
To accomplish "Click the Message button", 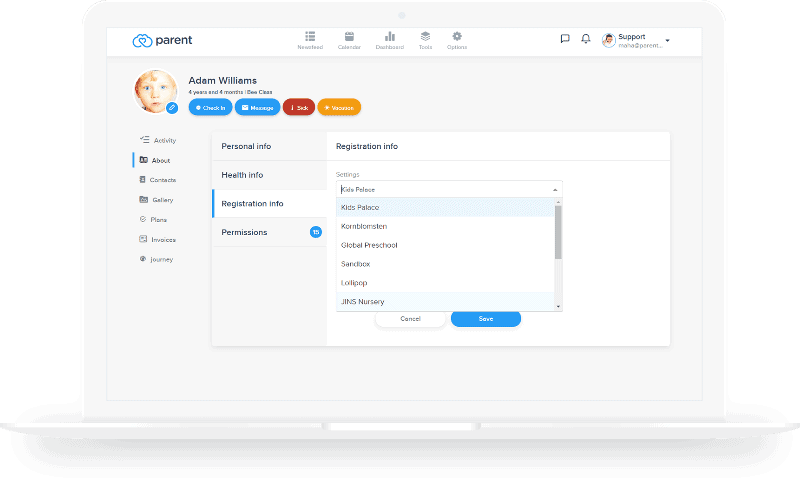I will (x=257, y=107).
